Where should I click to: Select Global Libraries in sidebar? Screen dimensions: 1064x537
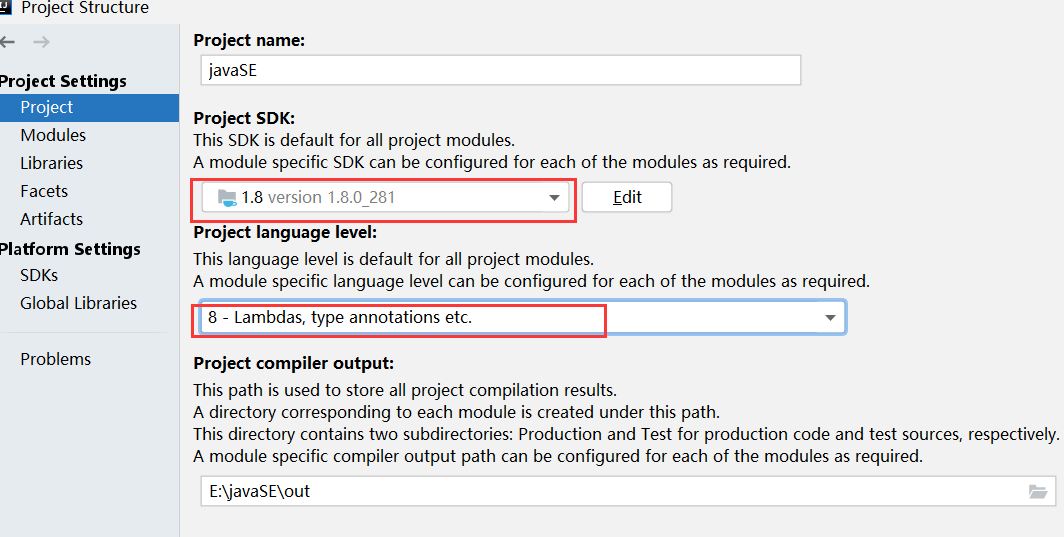78,303
